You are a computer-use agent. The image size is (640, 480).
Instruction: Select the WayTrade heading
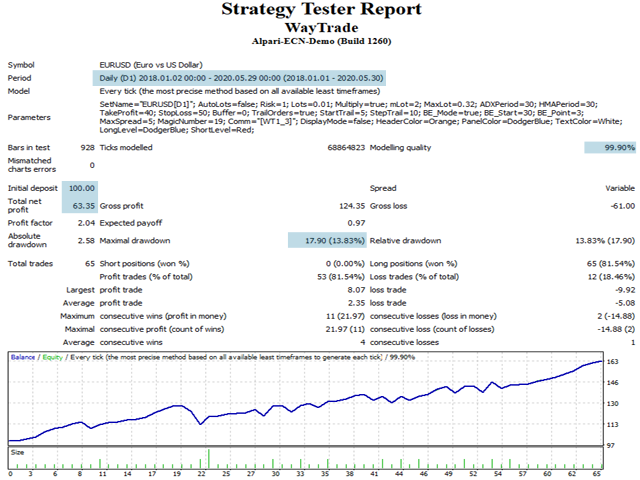click(x=322, y=28)
